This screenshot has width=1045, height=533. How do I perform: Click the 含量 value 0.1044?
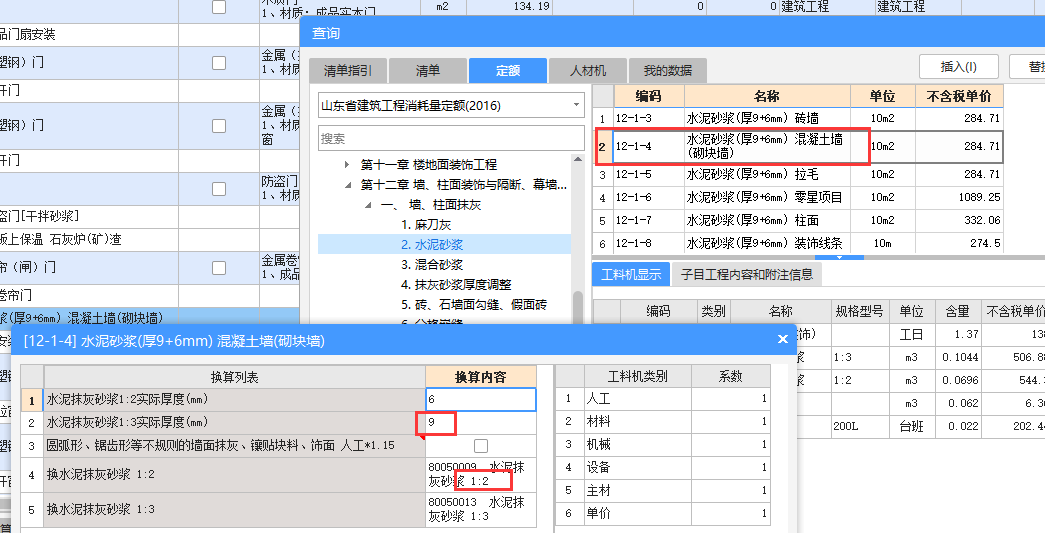pos(960,357)
